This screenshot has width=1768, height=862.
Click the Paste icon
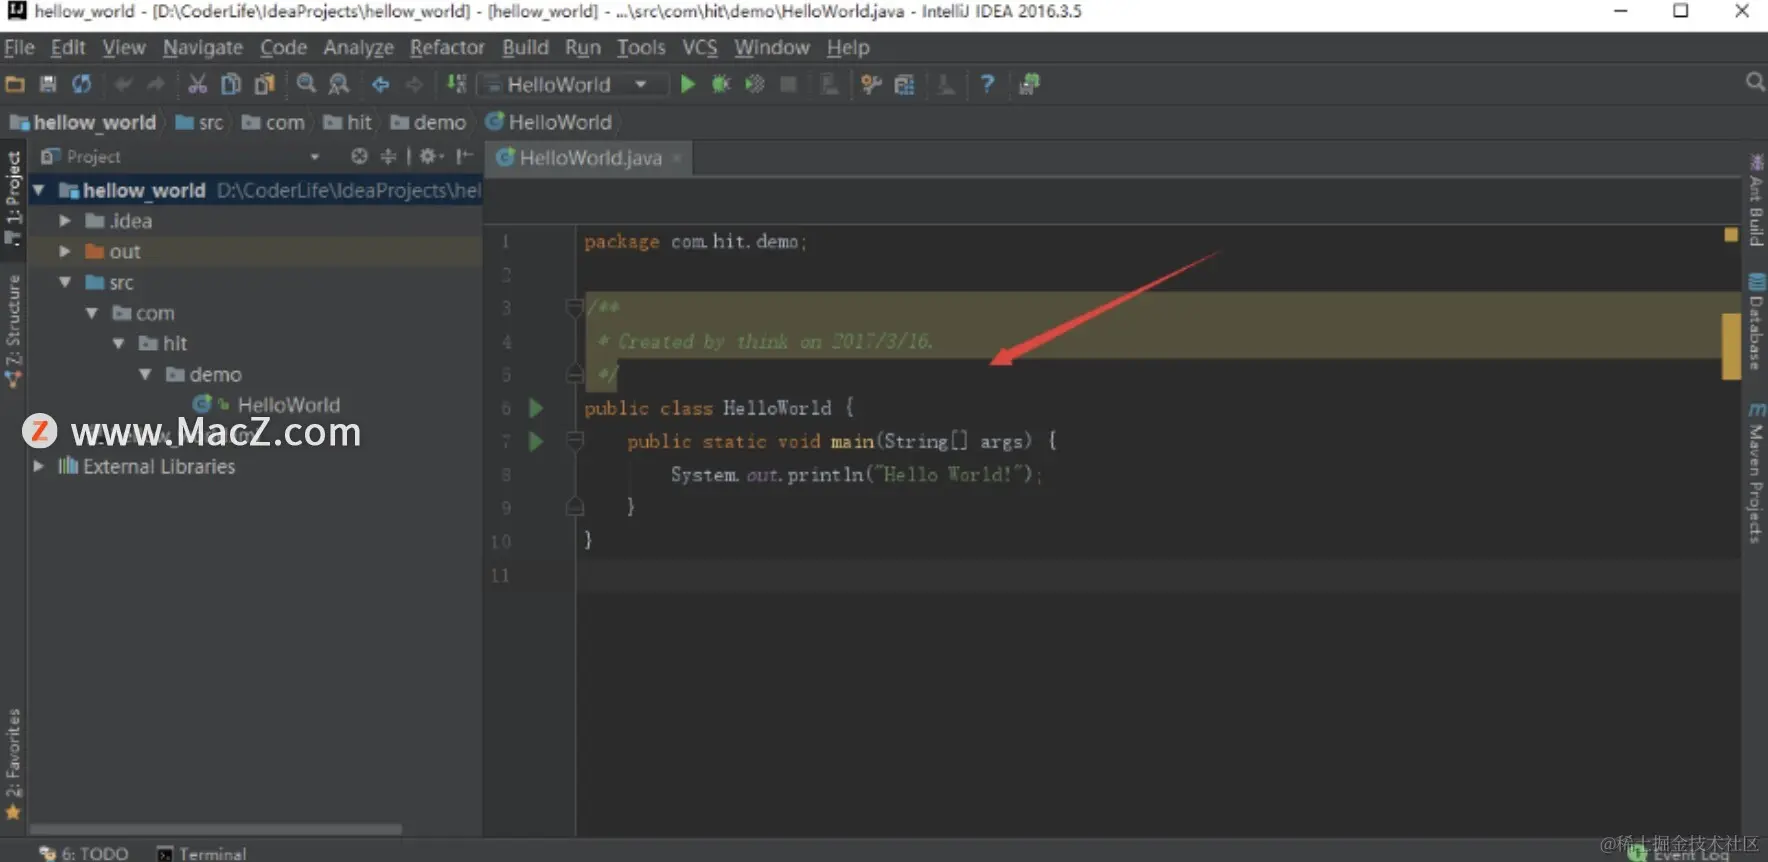264,85
